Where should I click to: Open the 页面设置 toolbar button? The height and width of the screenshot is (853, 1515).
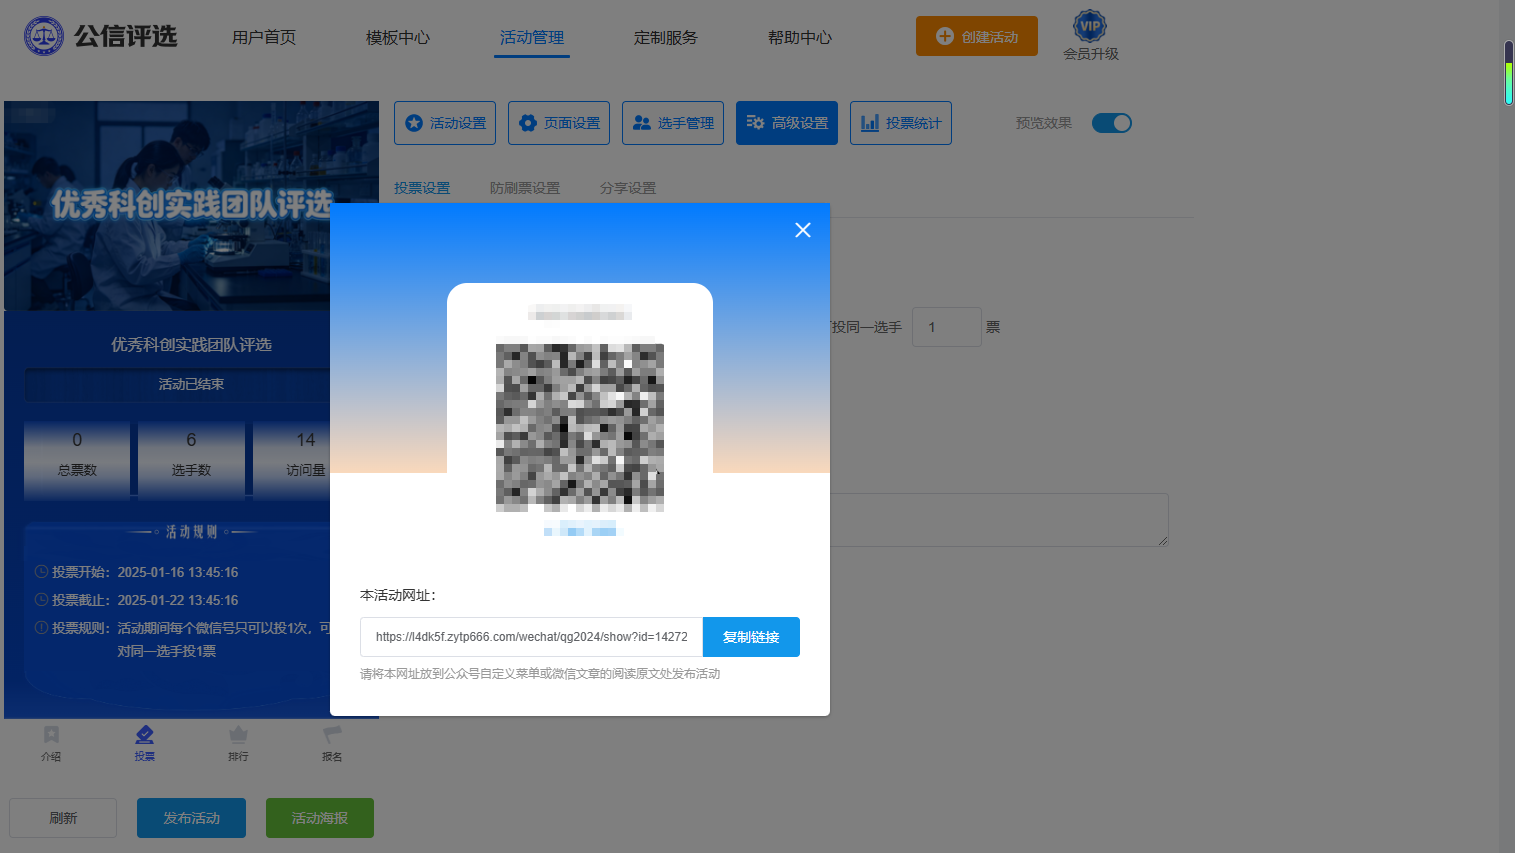tap(559, 123)
